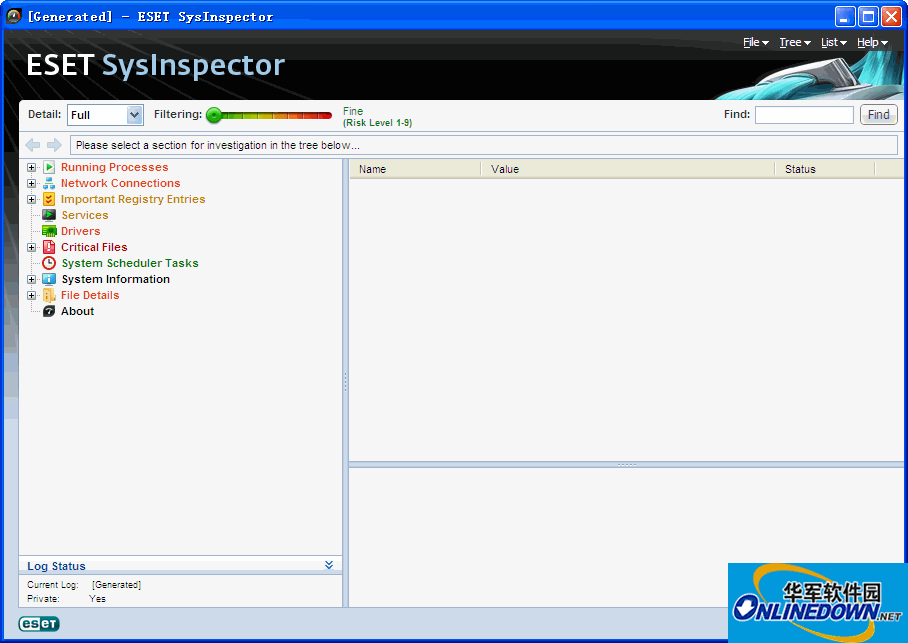The image size is (908, 643).
Task: Click the About icon in tree
Action: tap(49, 312)
